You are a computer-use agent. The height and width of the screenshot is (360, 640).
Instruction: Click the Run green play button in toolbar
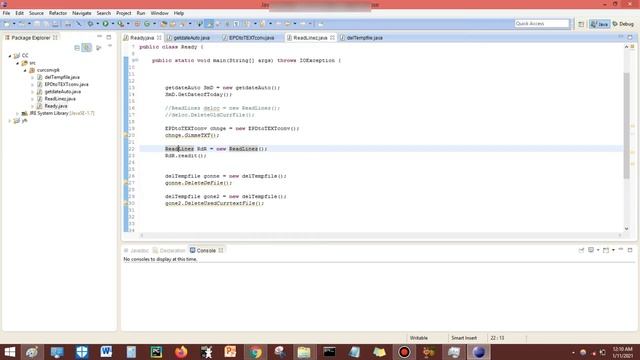(105, 24)
